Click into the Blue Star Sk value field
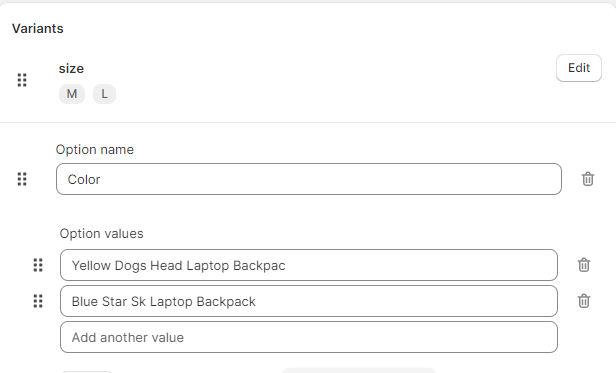 [309, 301]
